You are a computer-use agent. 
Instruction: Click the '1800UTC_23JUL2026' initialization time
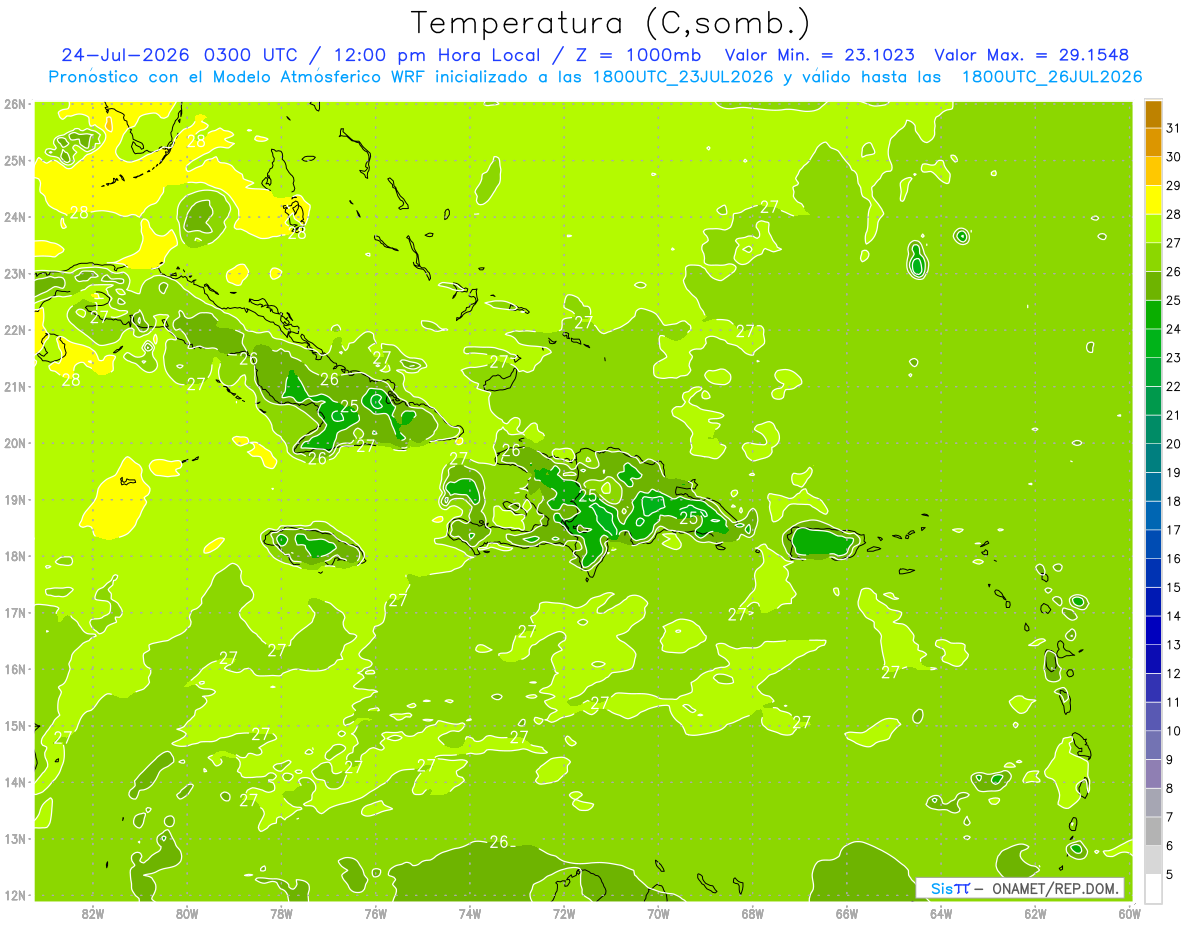click(x=683, y=77)
